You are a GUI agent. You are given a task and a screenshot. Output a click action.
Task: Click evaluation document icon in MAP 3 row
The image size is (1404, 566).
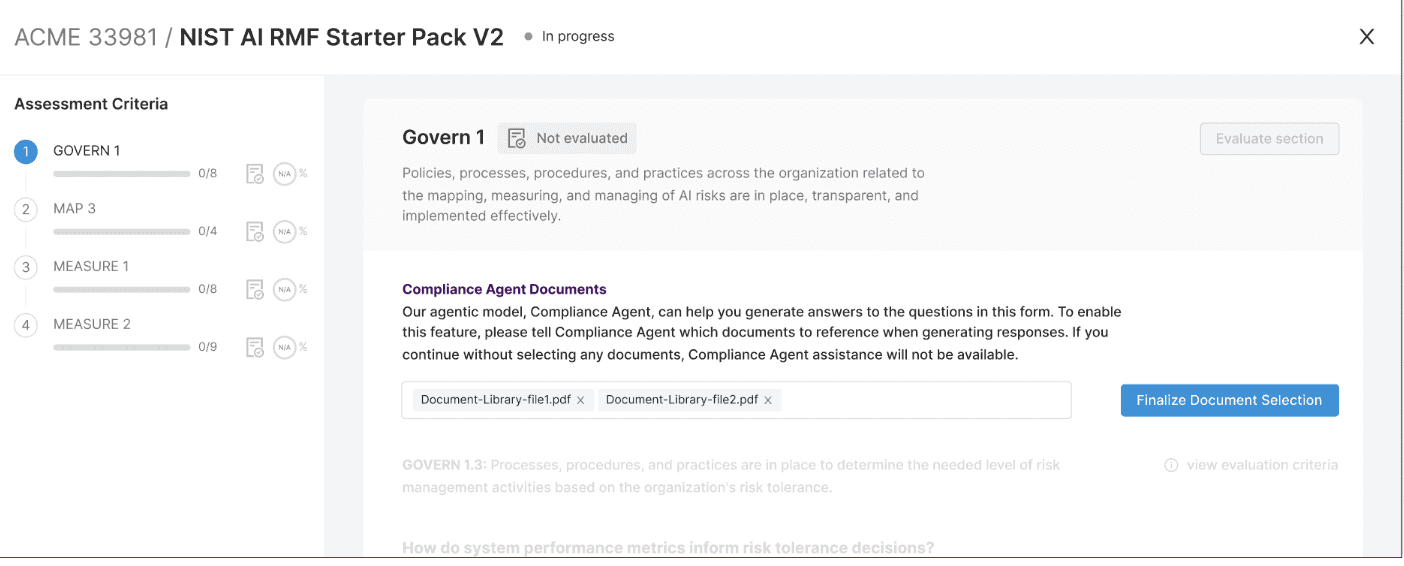click(x=255, y=232)
